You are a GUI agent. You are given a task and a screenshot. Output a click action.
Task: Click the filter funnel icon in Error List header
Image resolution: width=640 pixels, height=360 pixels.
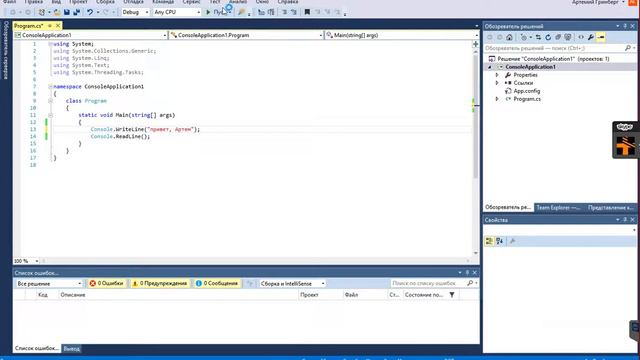coord(452,295)
